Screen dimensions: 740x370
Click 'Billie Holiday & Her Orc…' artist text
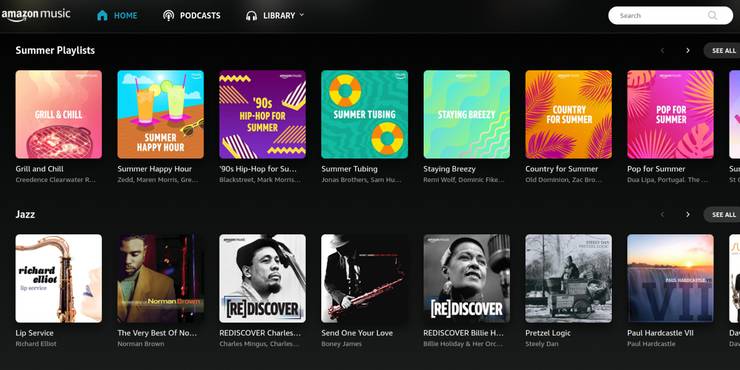[462, 344]
